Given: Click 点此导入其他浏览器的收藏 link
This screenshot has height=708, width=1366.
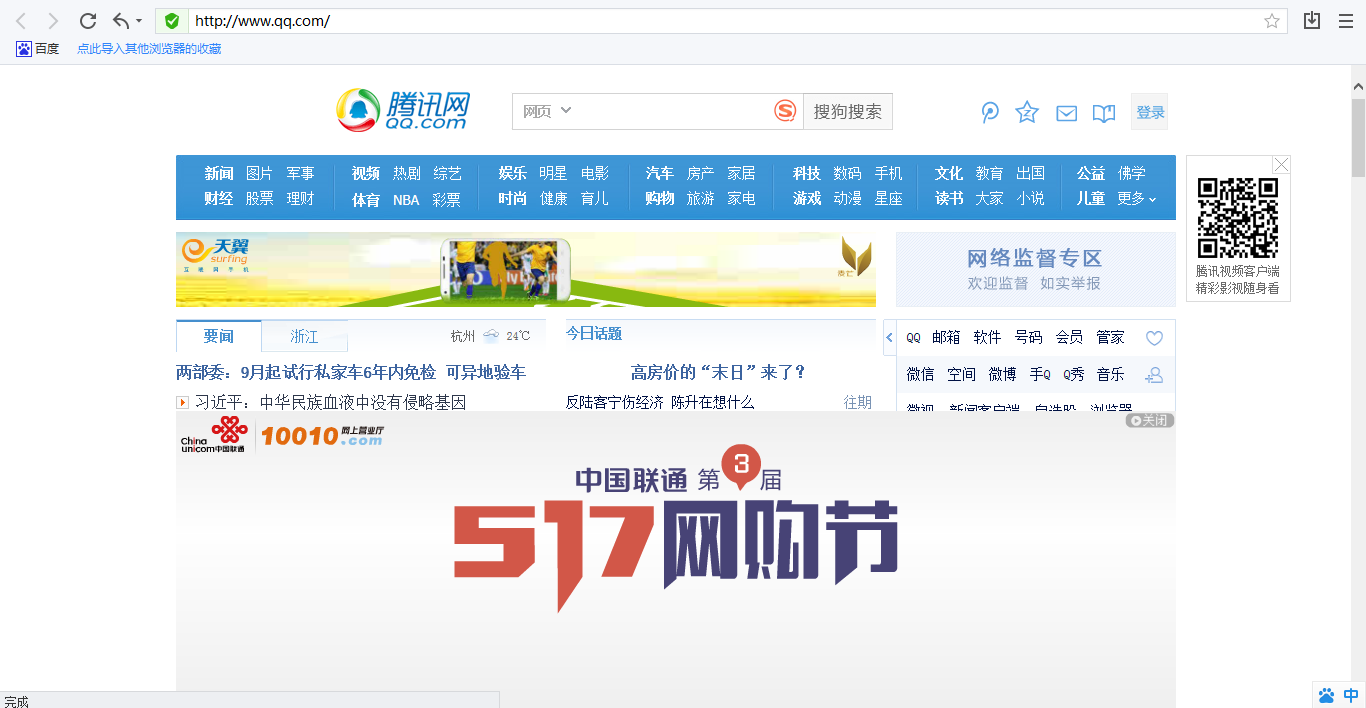Looking at the screenshot, I should tap(149, 48).
